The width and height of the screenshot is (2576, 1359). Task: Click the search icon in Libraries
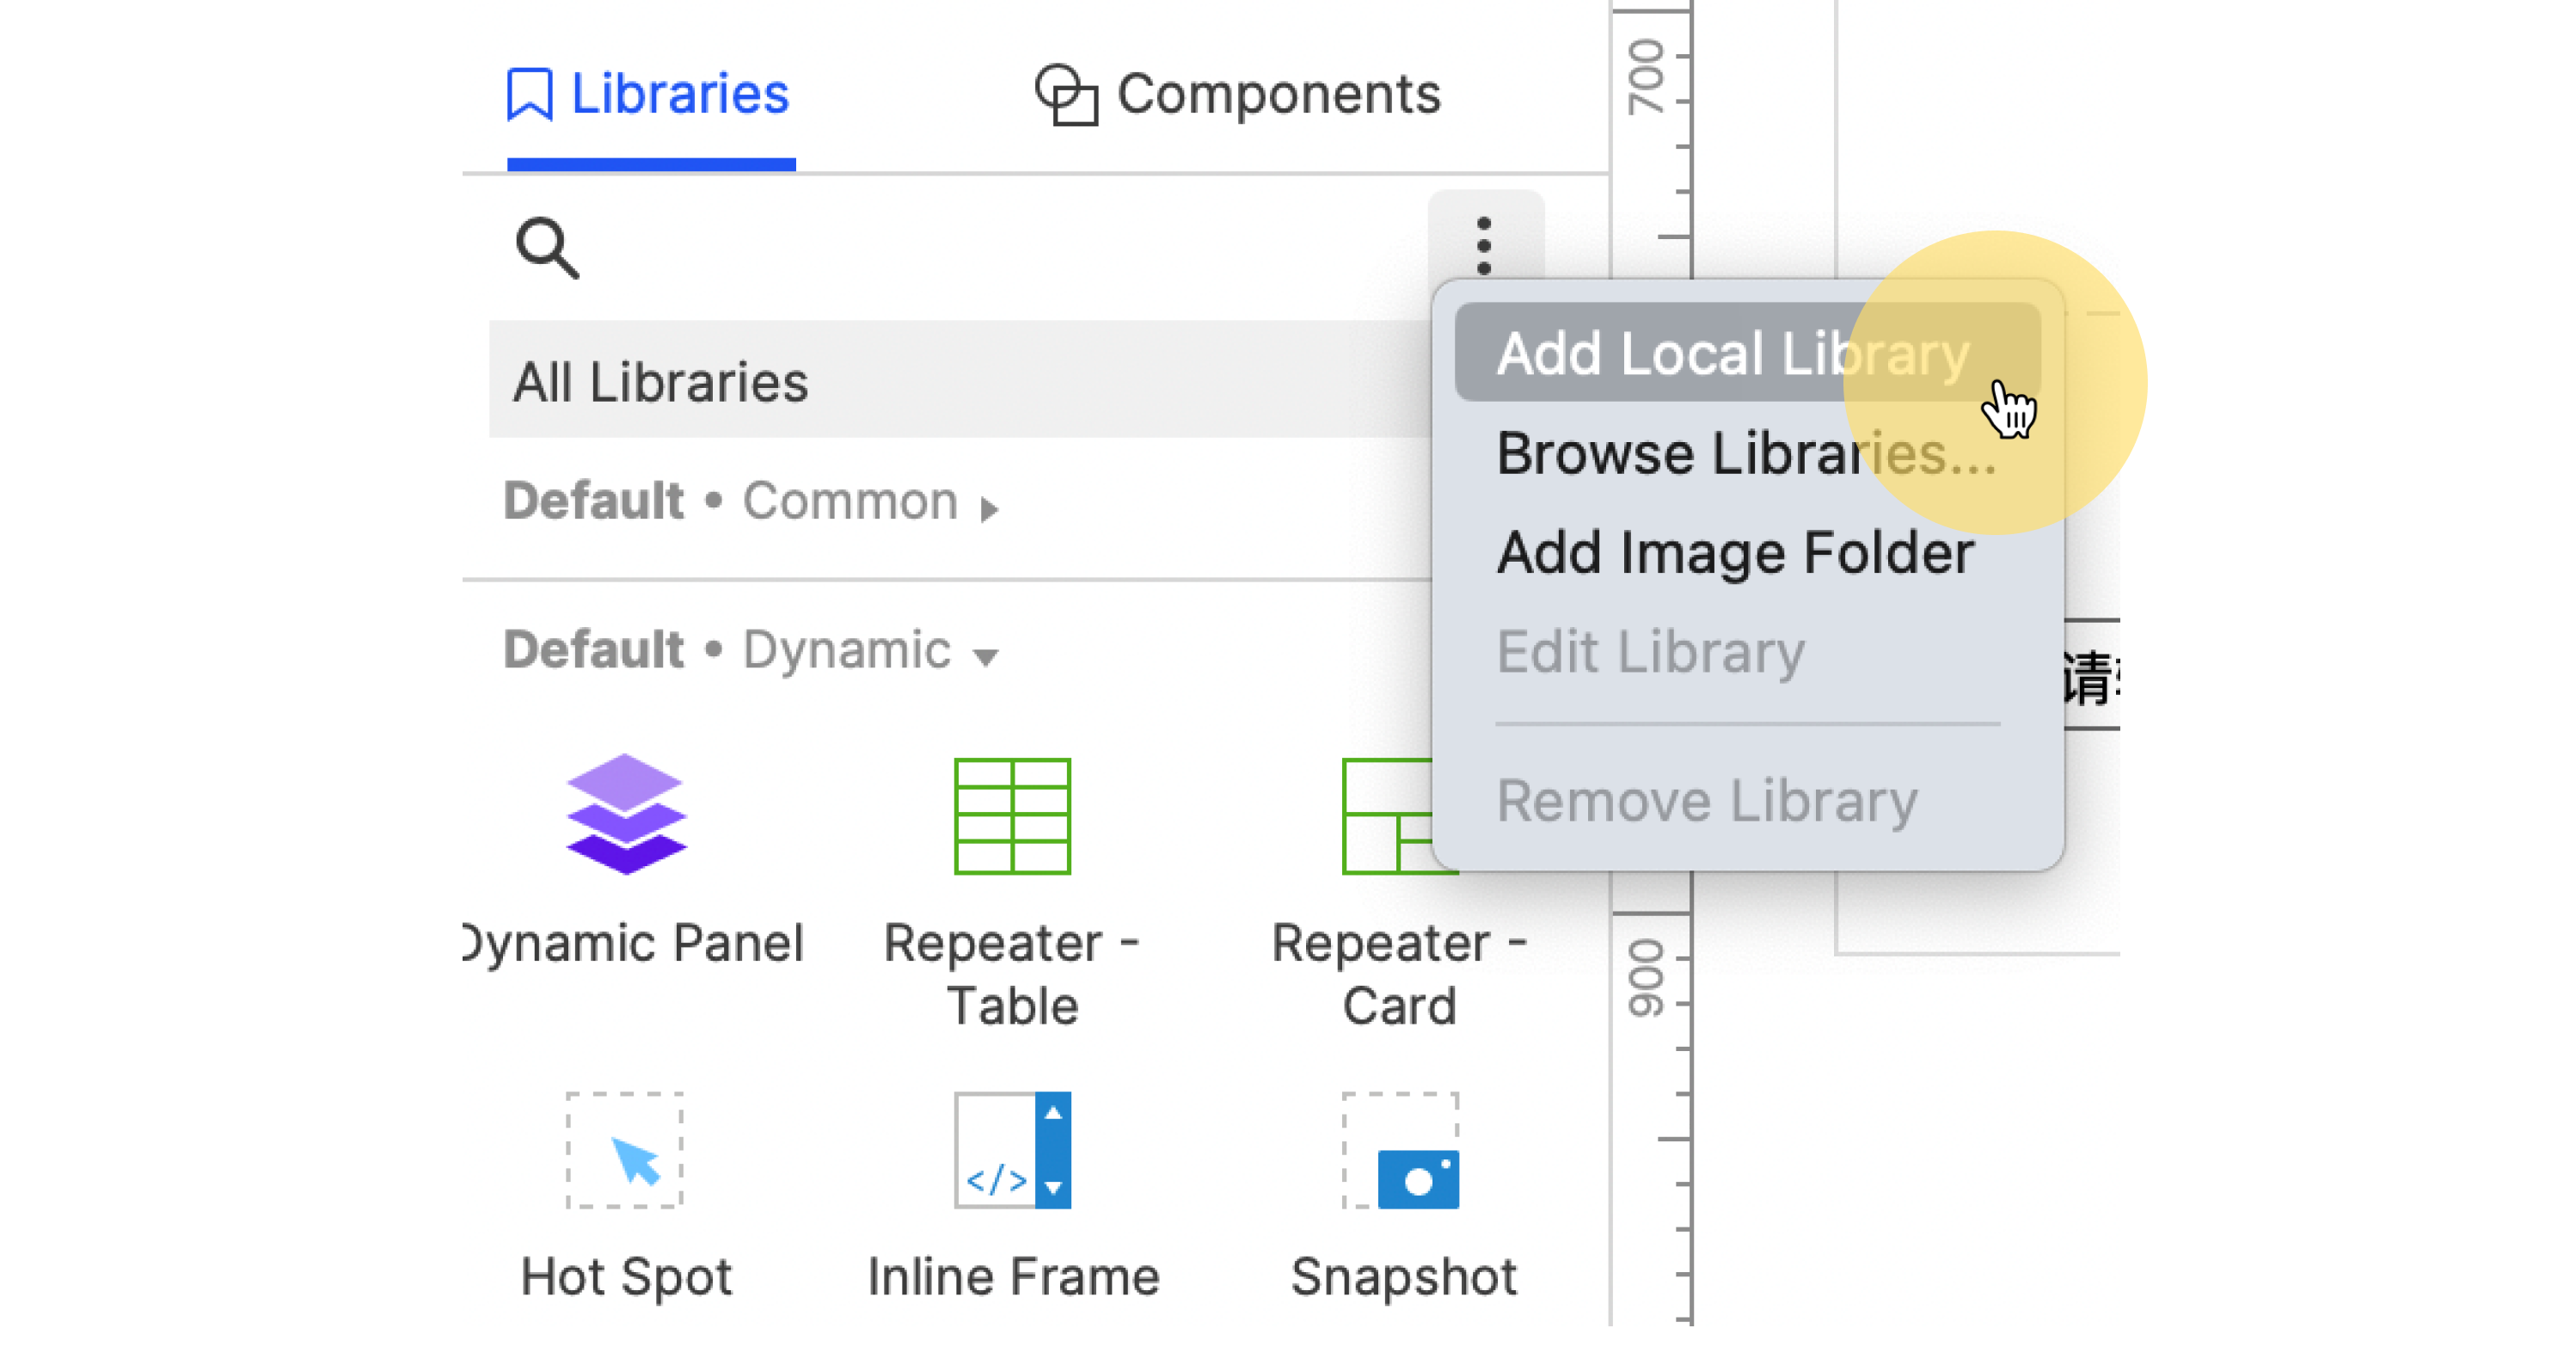click(550, 252)
